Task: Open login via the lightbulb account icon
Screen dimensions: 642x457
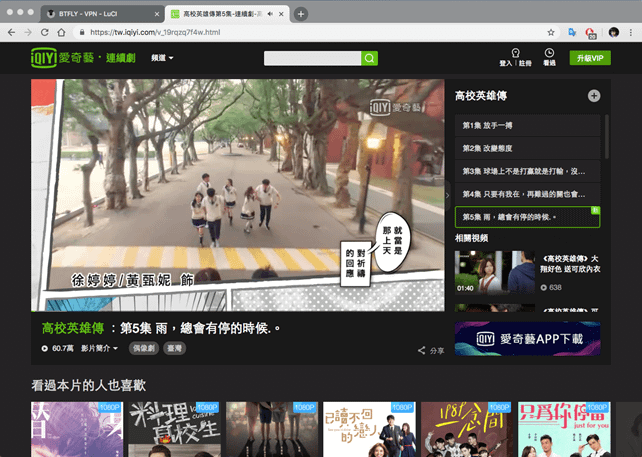Action: 515,52
